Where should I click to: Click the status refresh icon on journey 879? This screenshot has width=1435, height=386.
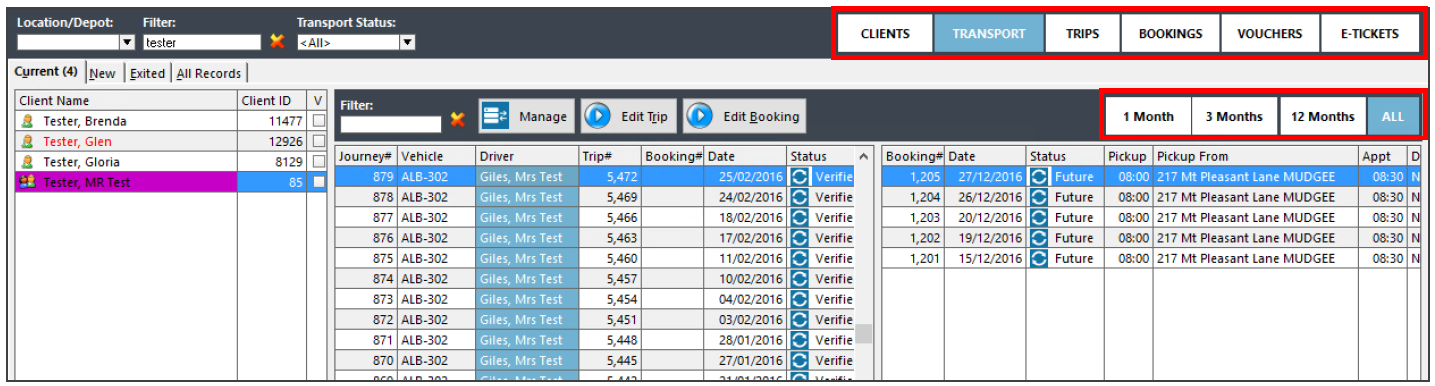tap(799, 177)
